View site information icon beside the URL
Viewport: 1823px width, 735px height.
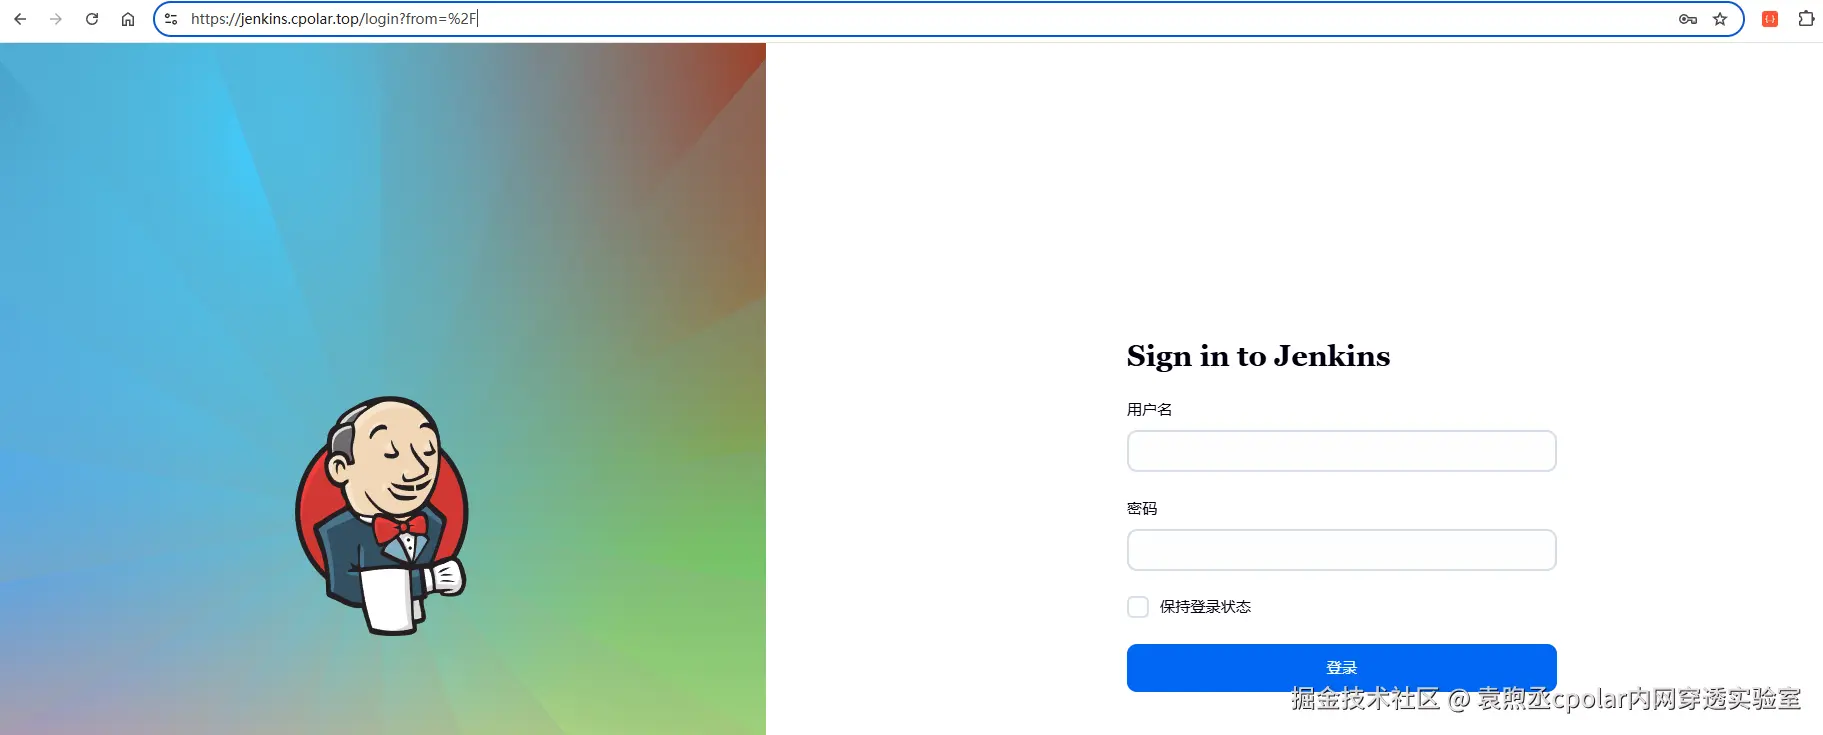[x=171, y=19]
